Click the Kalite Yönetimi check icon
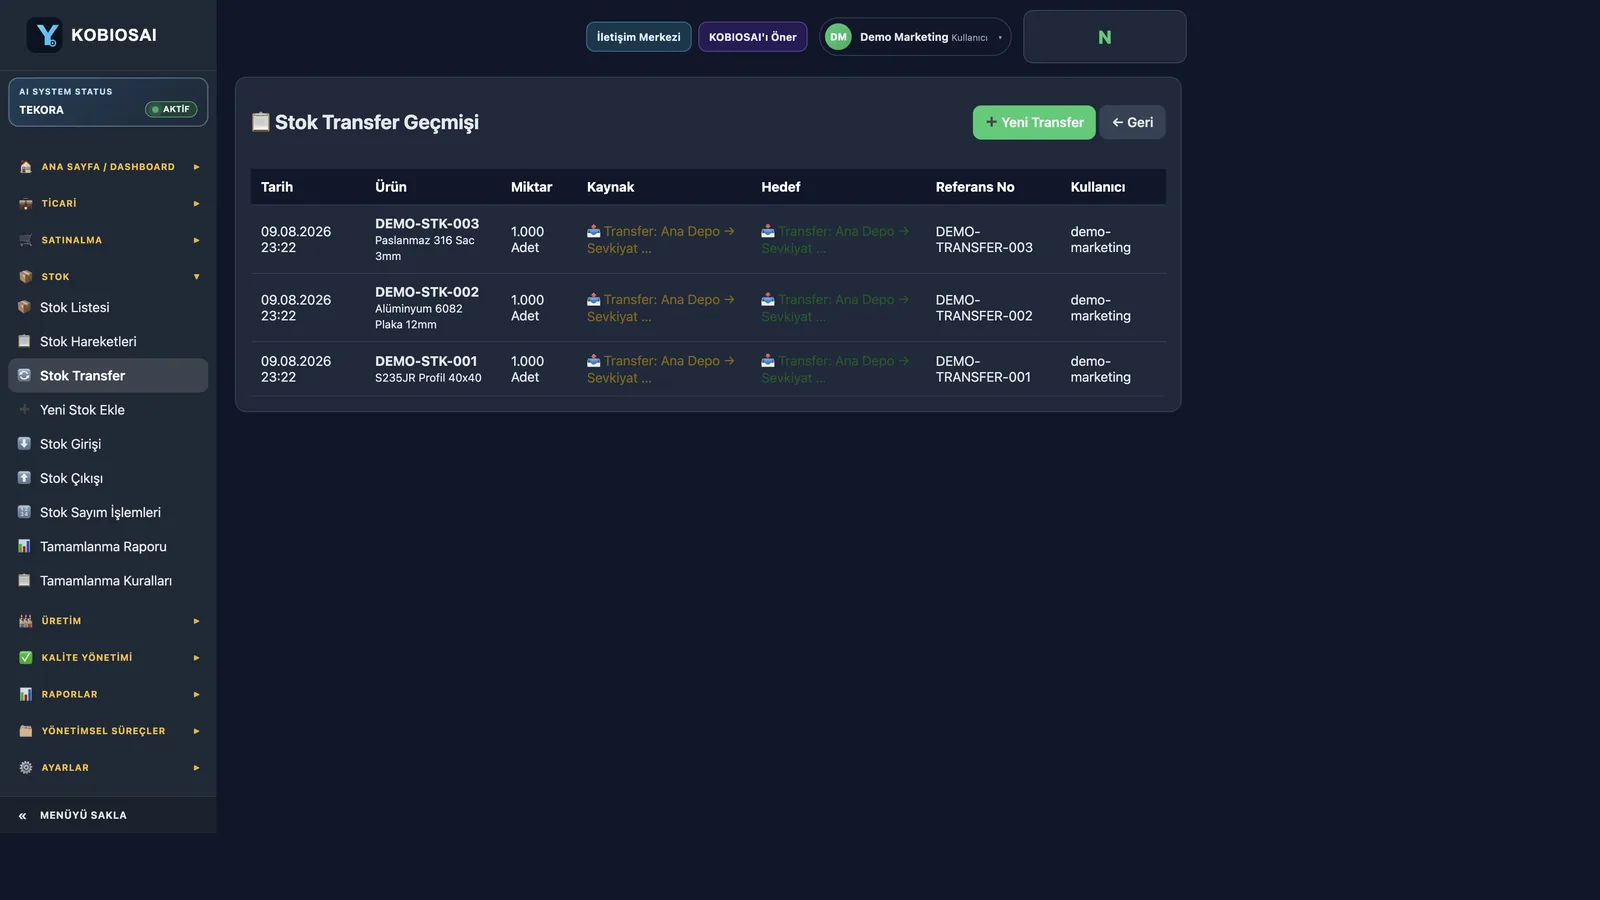 [x=26, y=657]
